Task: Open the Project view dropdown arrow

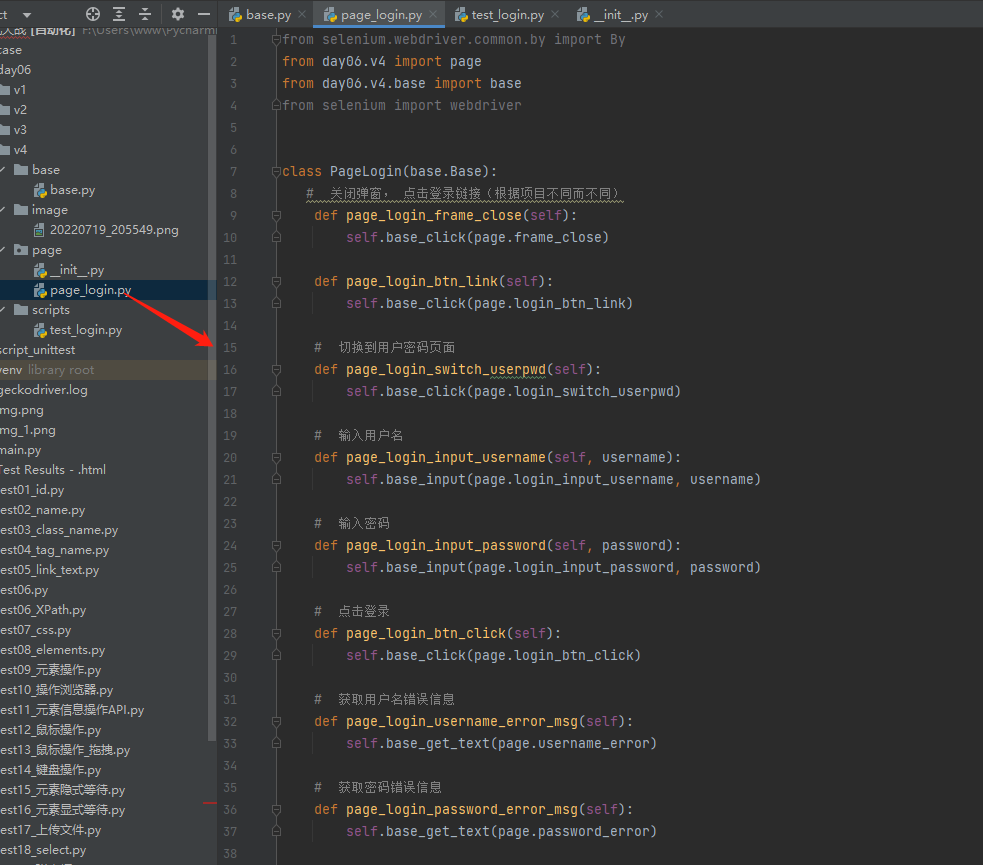Action: click(x=26, y=15)
